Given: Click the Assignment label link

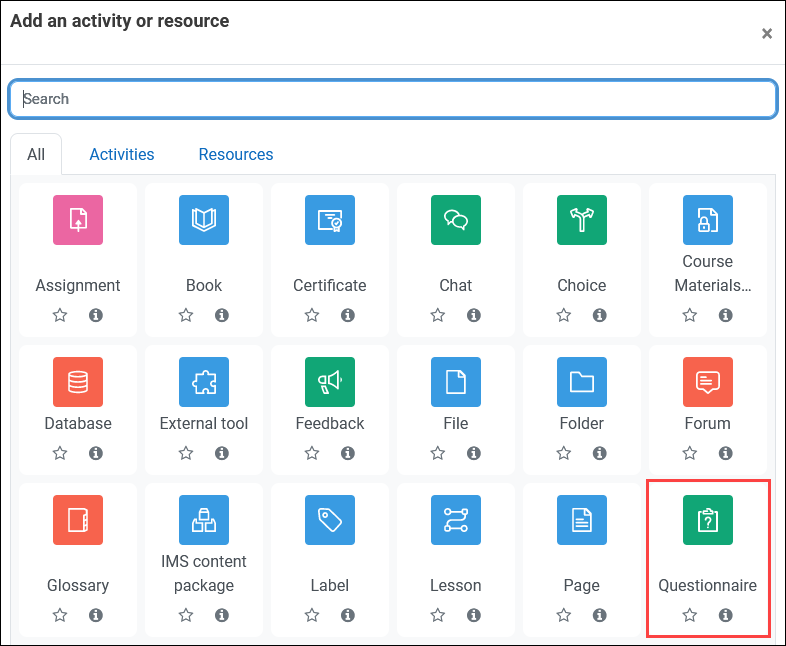Looking at the screenshot, I should (x=78, y=285).
